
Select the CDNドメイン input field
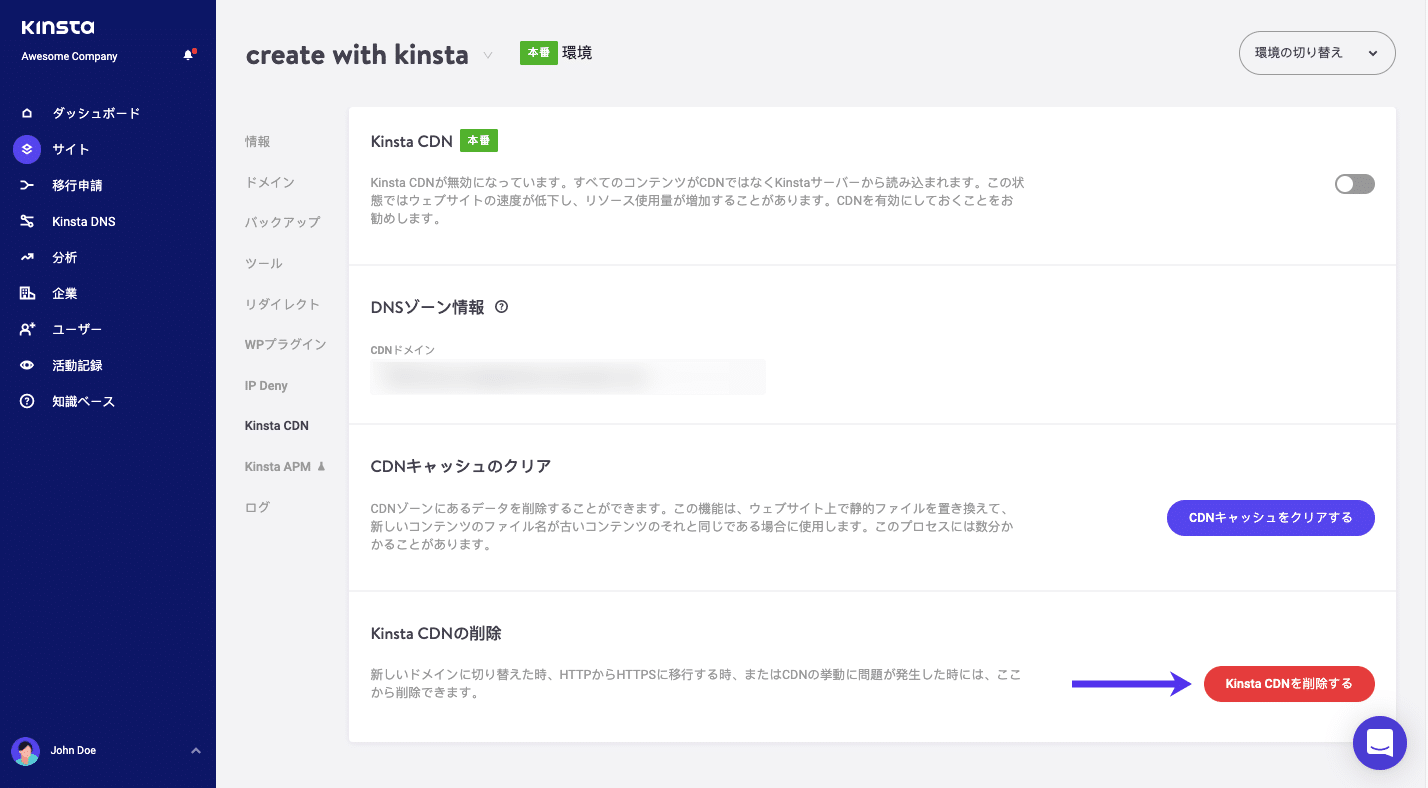[568, 376]
